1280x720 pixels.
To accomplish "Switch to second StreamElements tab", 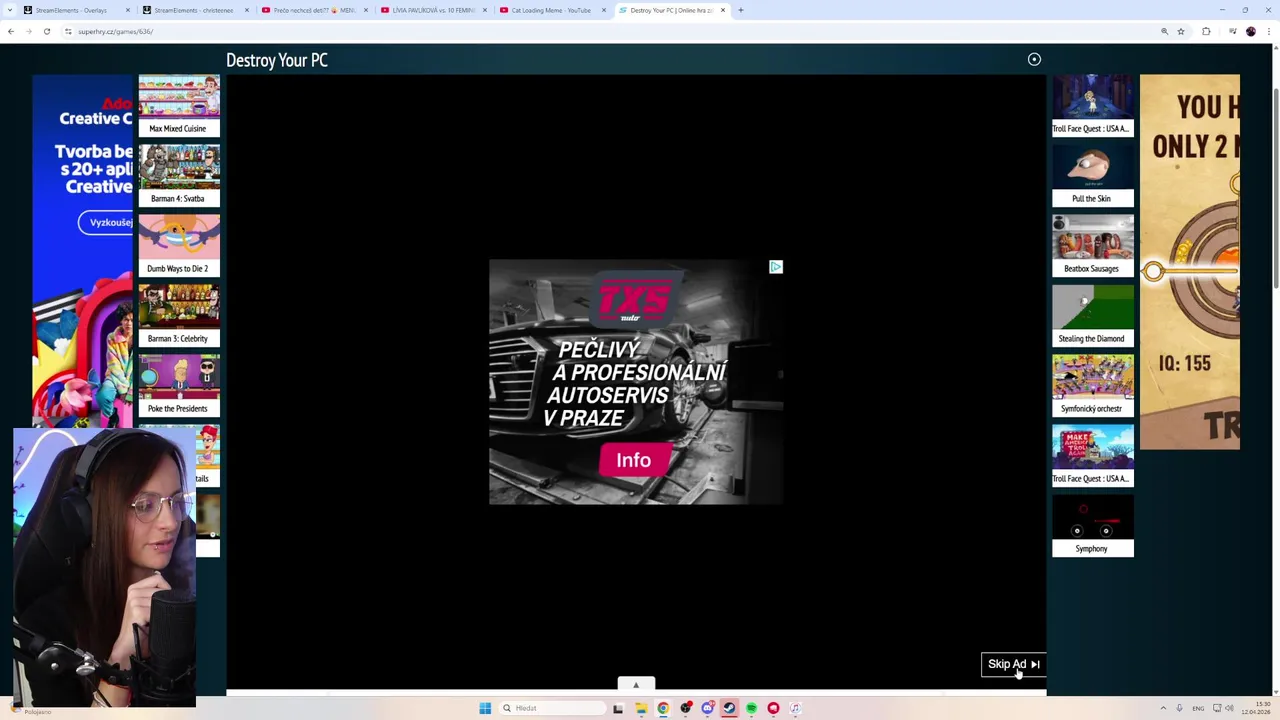I will pyautogui.click(x=194, y=10).
